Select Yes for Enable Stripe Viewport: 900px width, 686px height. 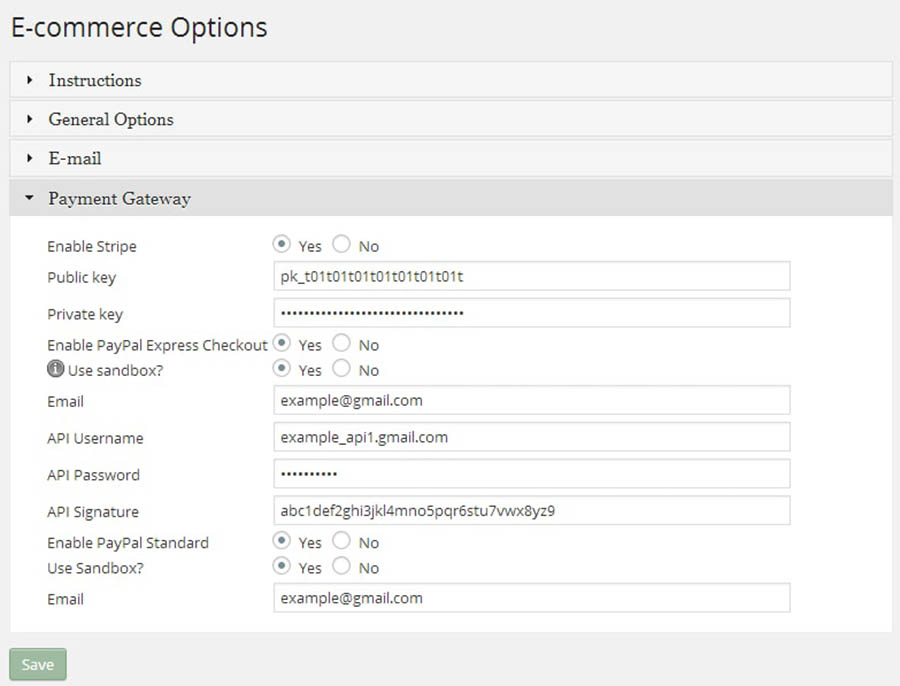point(282,245)
